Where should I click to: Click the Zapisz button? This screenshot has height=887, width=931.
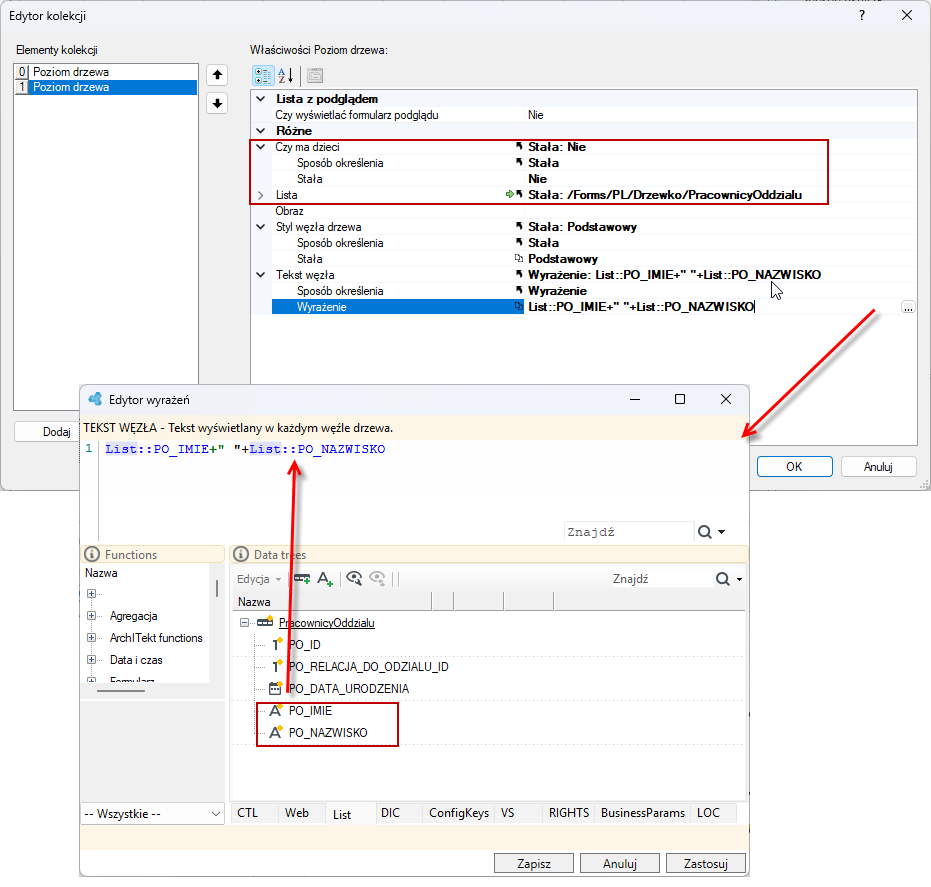(x=534, y=863)
